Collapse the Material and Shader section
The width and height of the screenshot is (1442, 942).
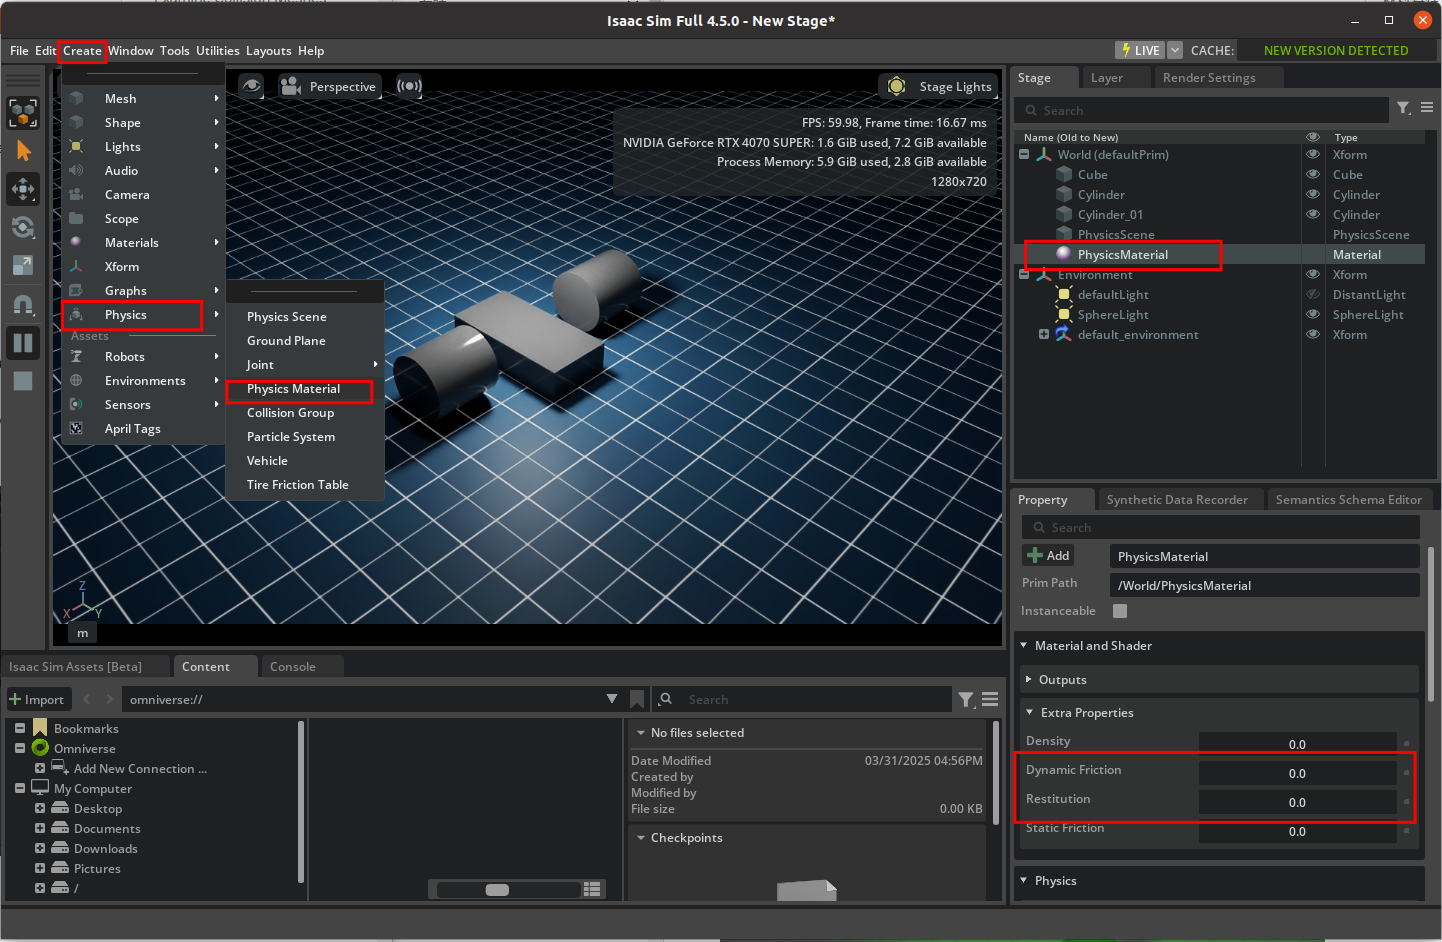(1024, 645)
